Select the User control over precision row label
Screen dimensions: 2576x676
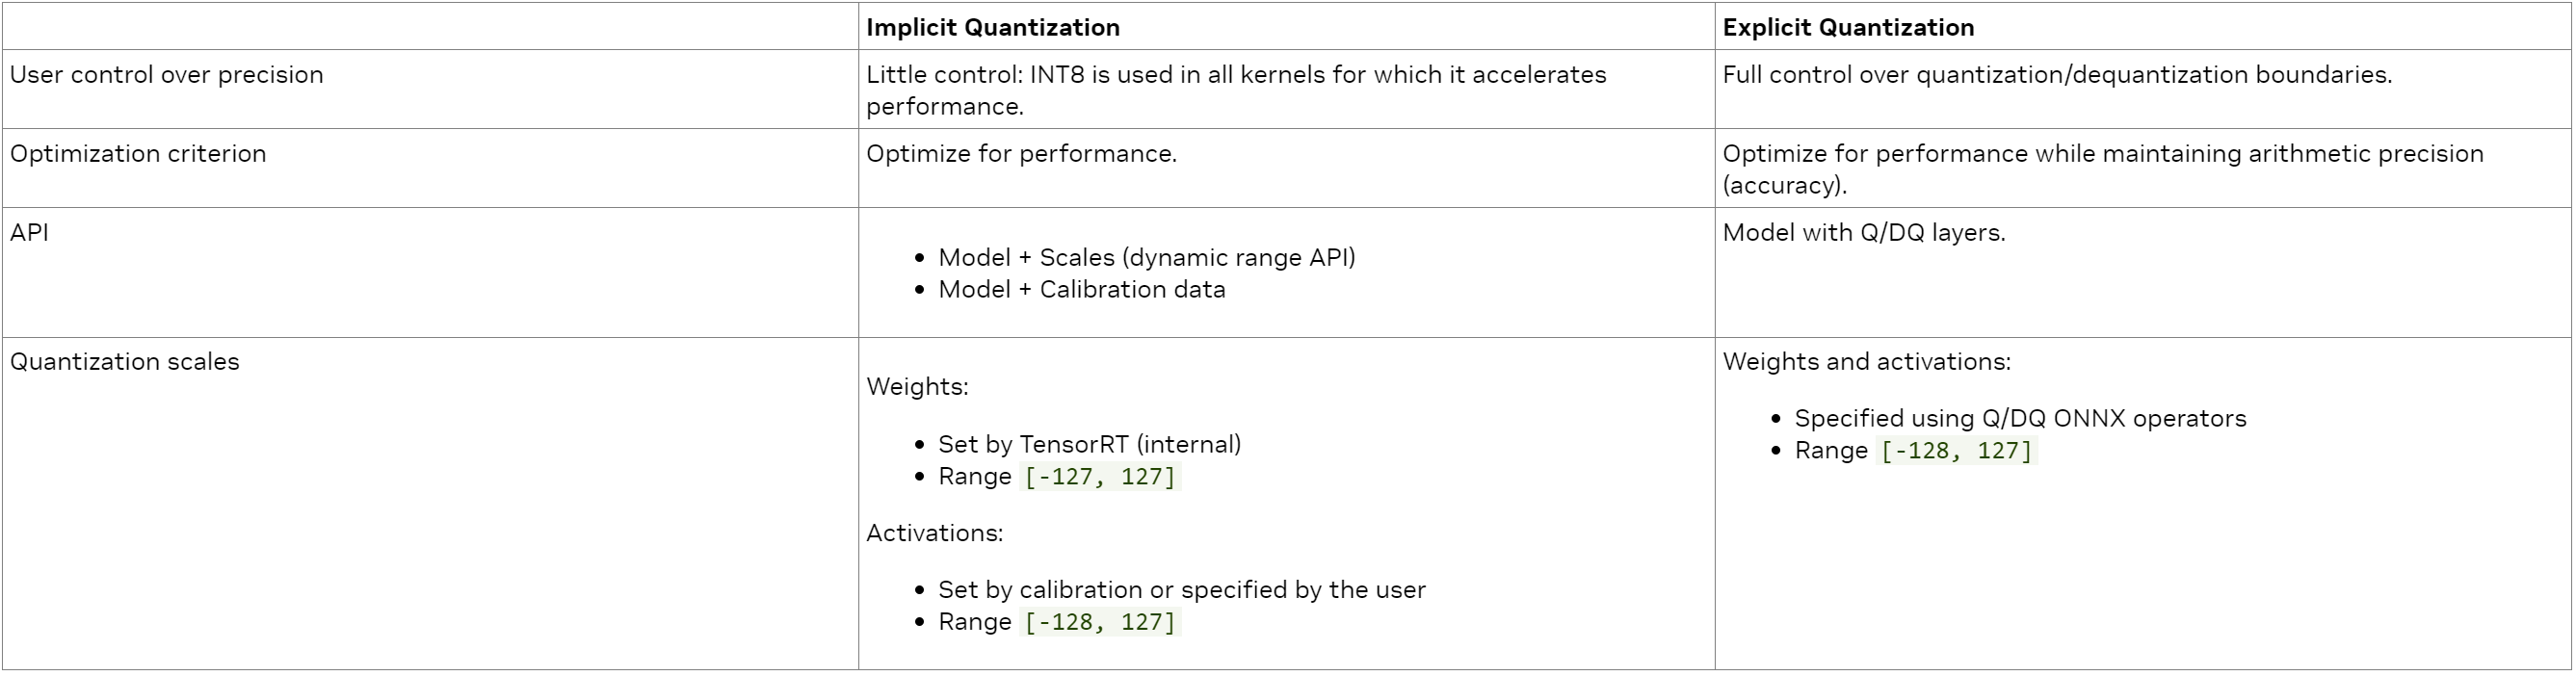point(166,75)
